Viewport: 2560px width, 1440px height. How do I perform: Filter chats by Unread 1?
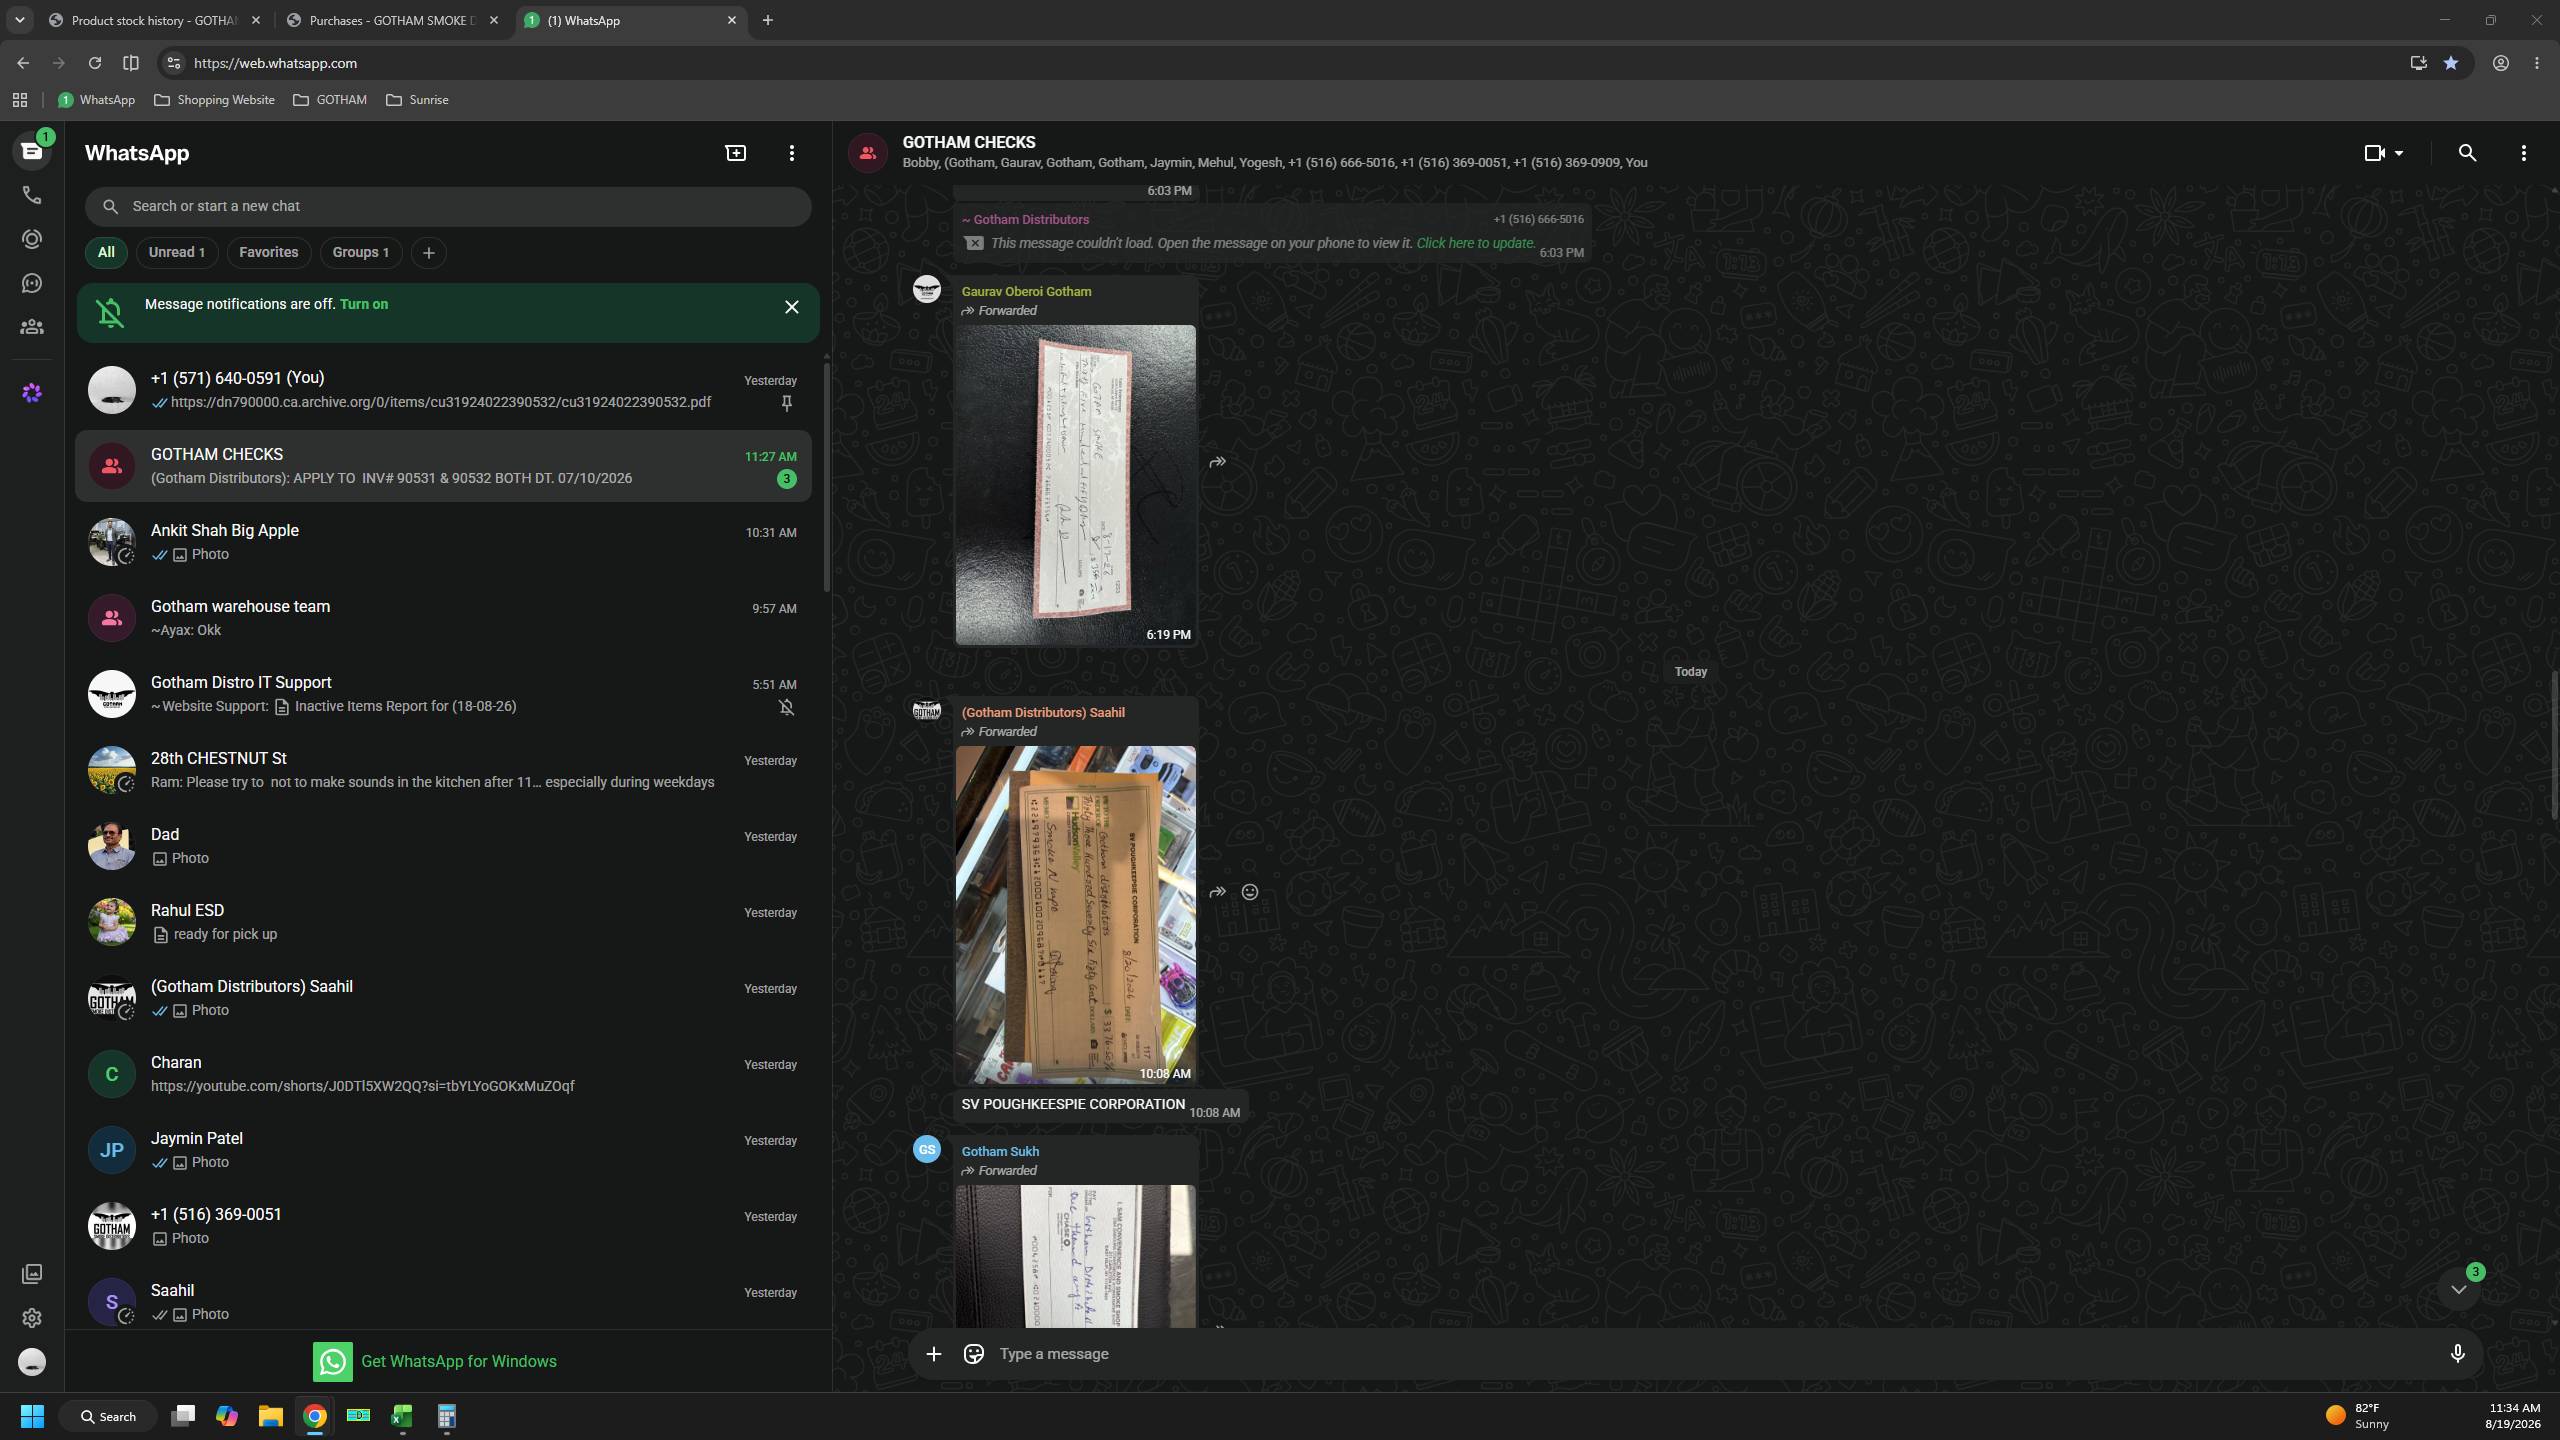pyautogui.click(x=177, y=252)
